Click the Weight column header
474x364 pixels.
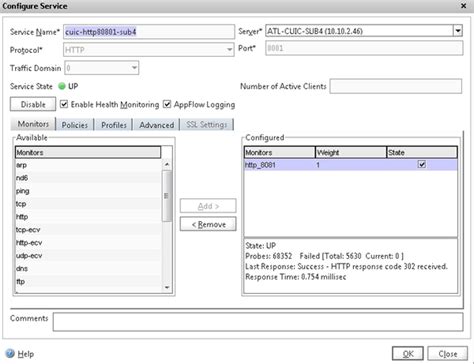coord(351,152)
